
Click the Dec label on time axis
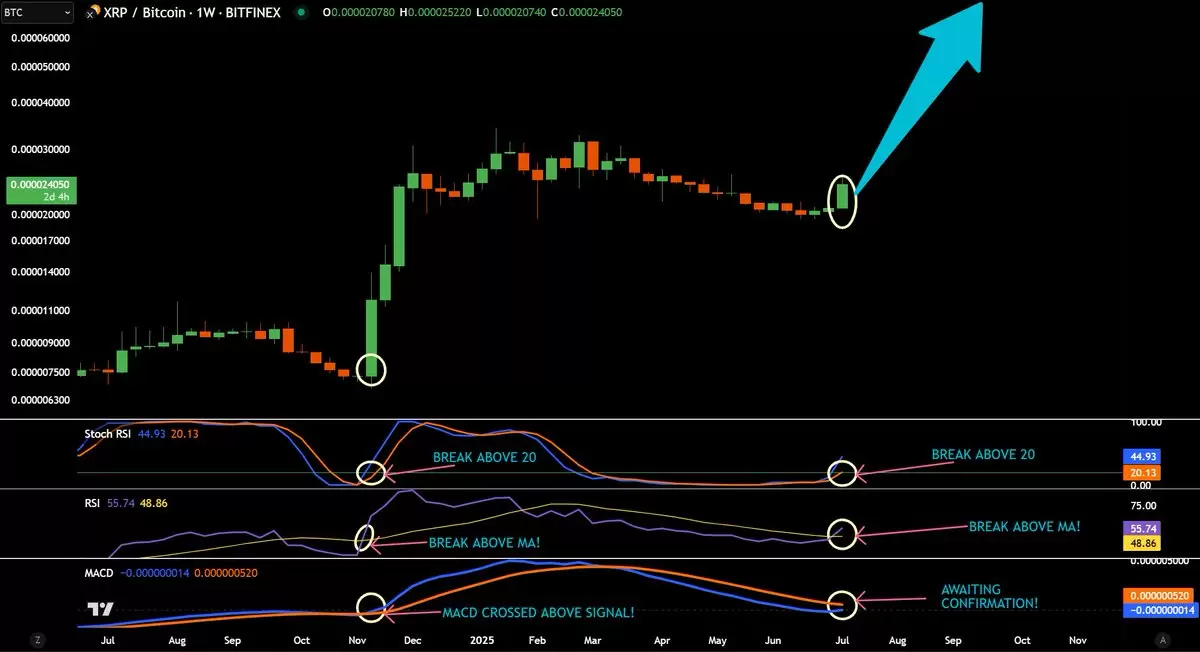(x=412, y=639)
